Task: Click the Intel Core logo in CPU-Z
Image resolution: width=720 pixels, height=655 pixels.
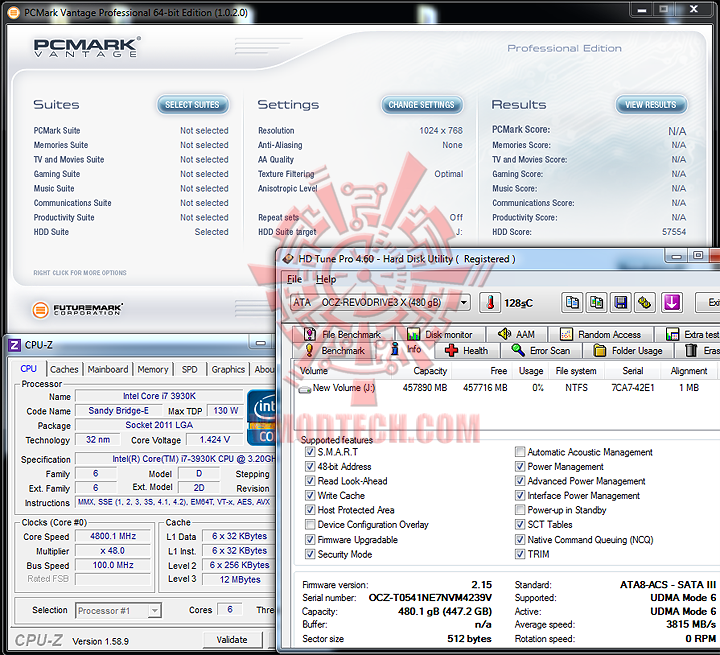Action: tap(262, 417)
